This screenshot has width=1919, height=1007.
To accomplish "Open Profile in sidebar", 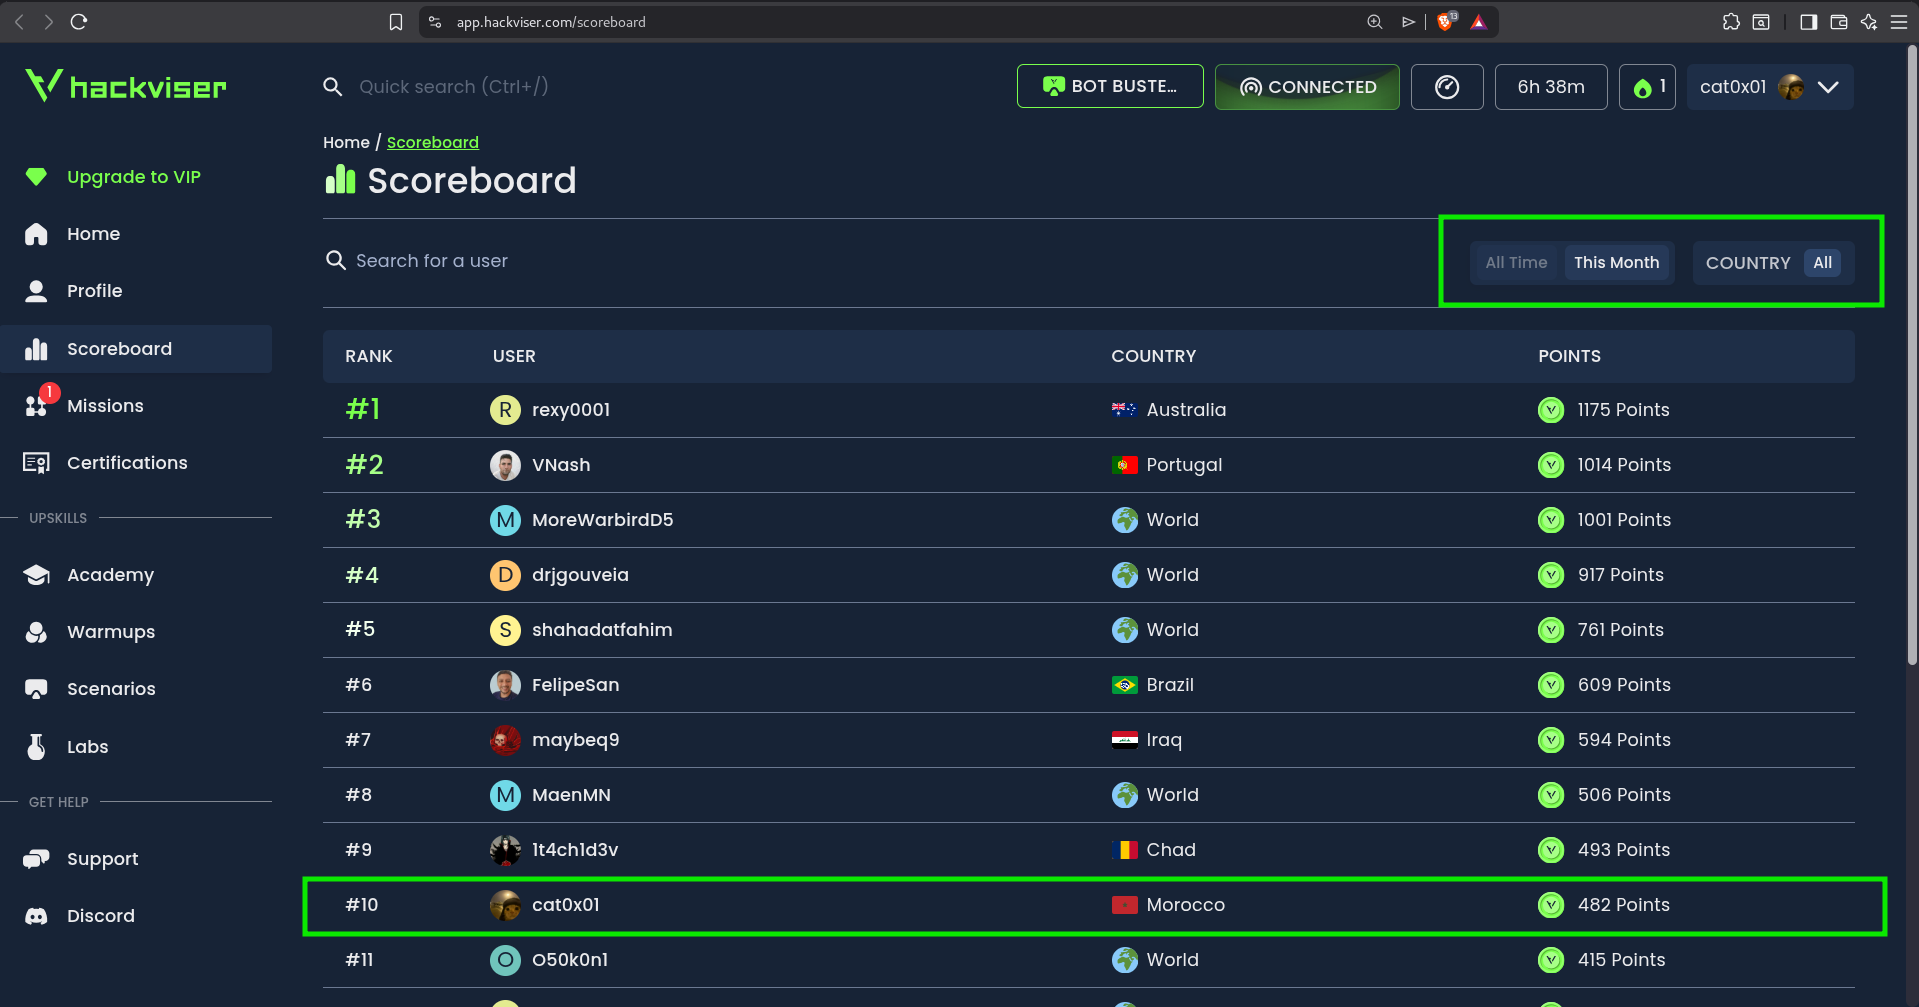I will tap(136, 291).
